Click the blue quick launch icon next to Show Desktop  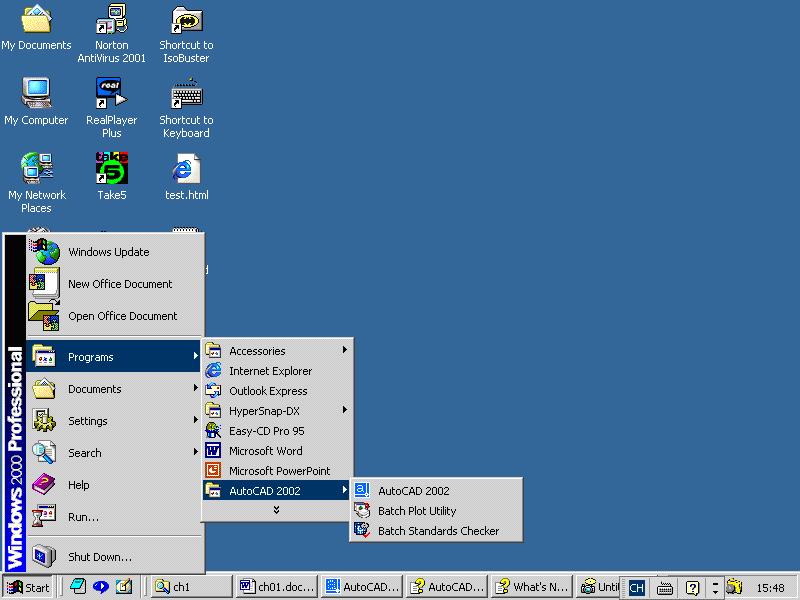click(x=101, y=587)
